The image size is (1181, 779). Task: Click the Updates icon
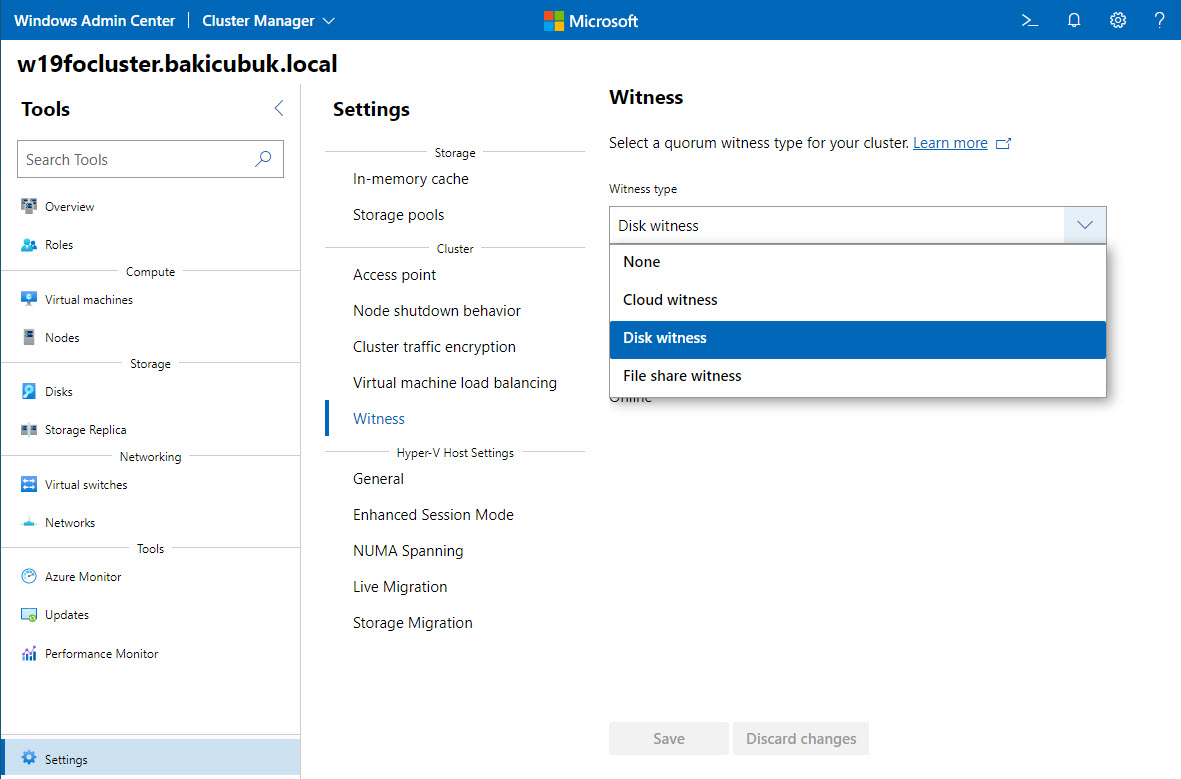pyautogui.click(x=29, y=615)
